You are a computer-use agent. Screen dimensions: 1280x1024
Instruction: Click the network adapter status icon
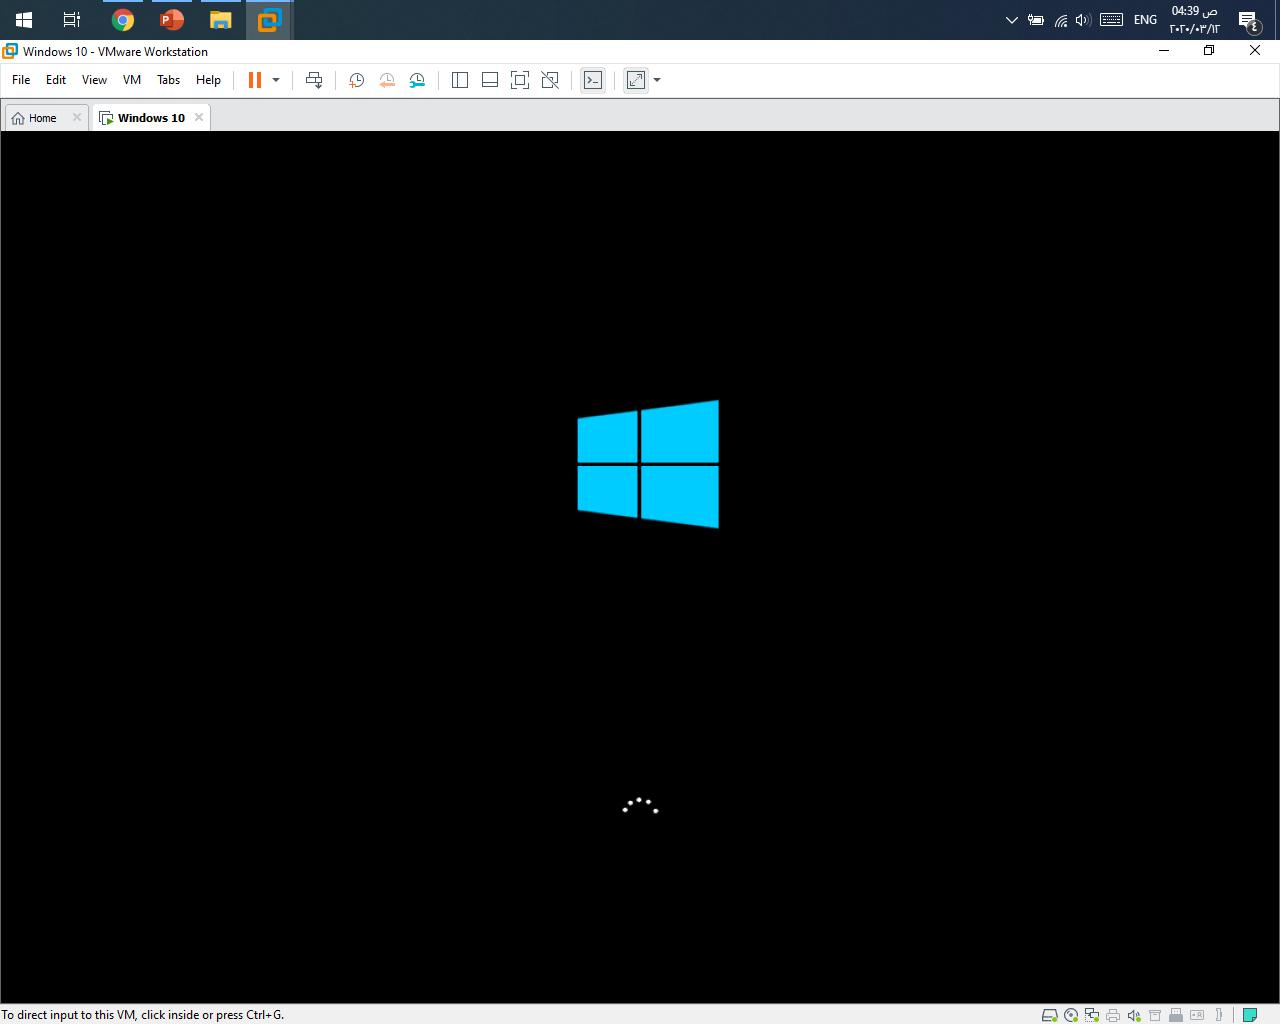(1092, 1015)
